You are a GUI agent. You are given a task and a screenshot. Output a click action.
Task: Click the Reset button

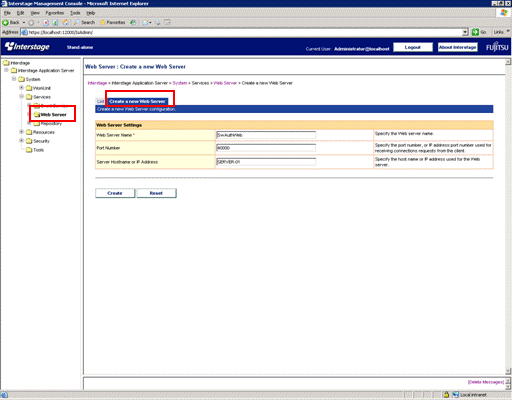click(156, 193)
